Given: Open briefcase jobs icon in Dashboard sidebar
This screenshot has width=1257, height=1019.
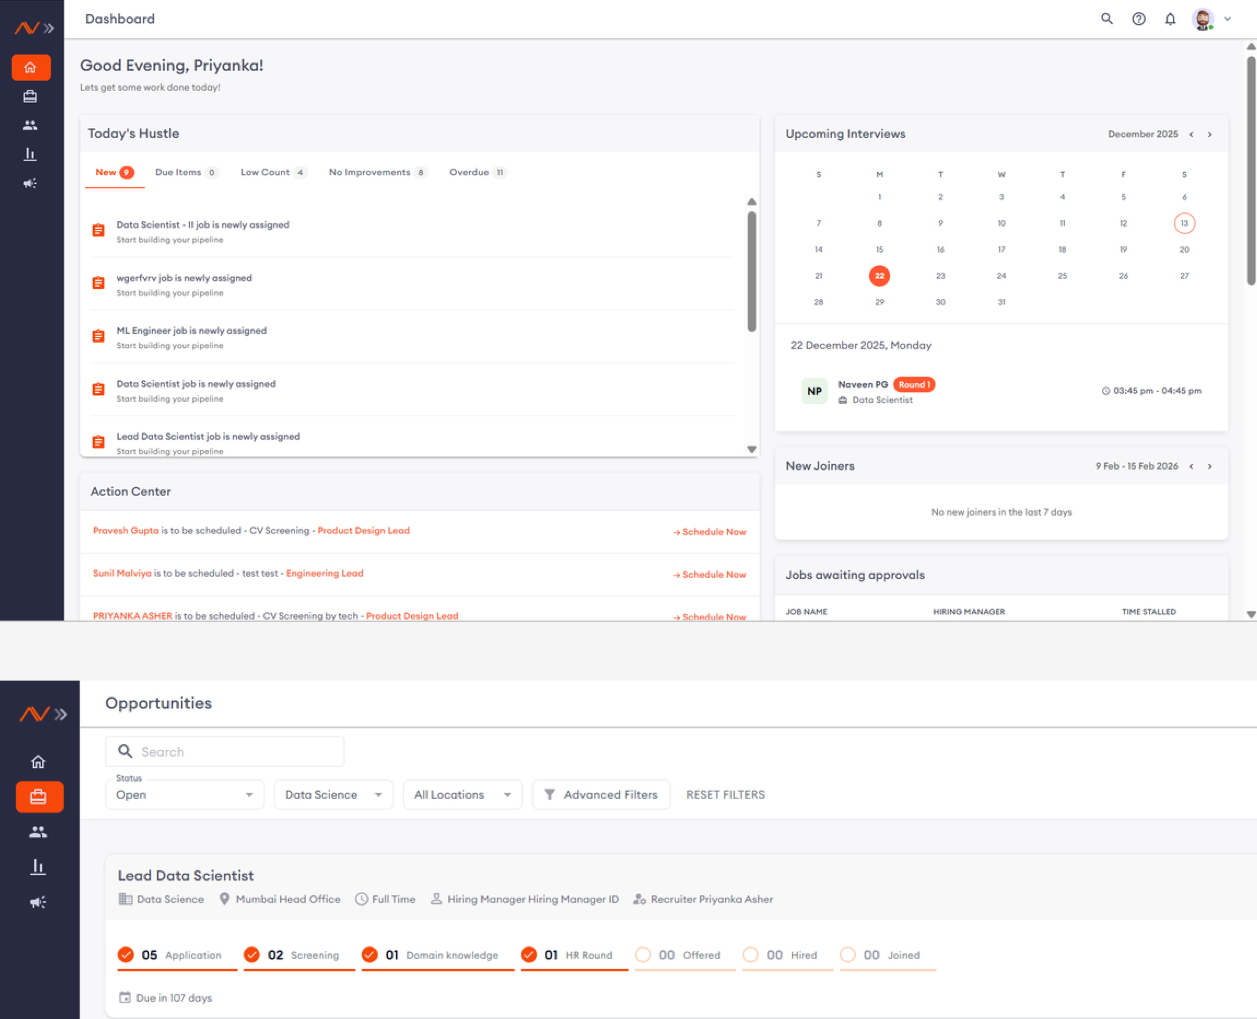Looking at the screenshot, I should pos(30,97).
